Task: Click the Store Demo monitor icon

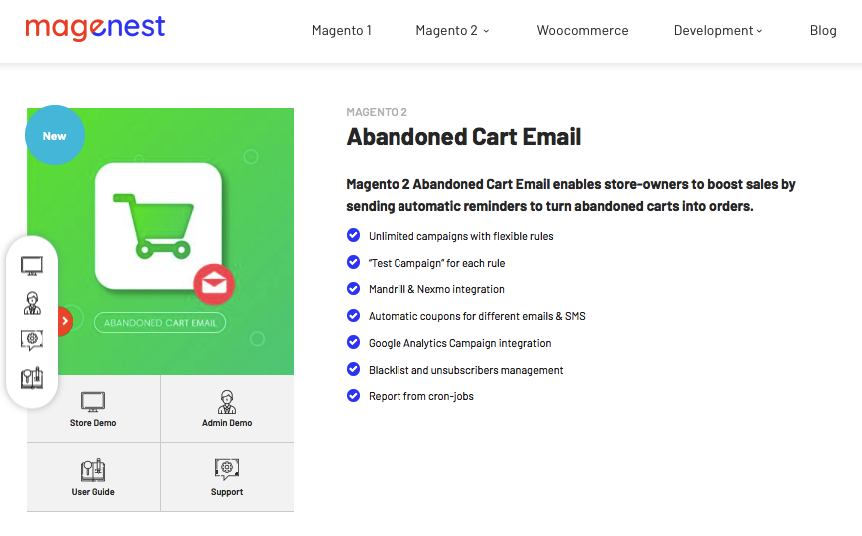Action: pyautogui.click(x=93, y=402)
